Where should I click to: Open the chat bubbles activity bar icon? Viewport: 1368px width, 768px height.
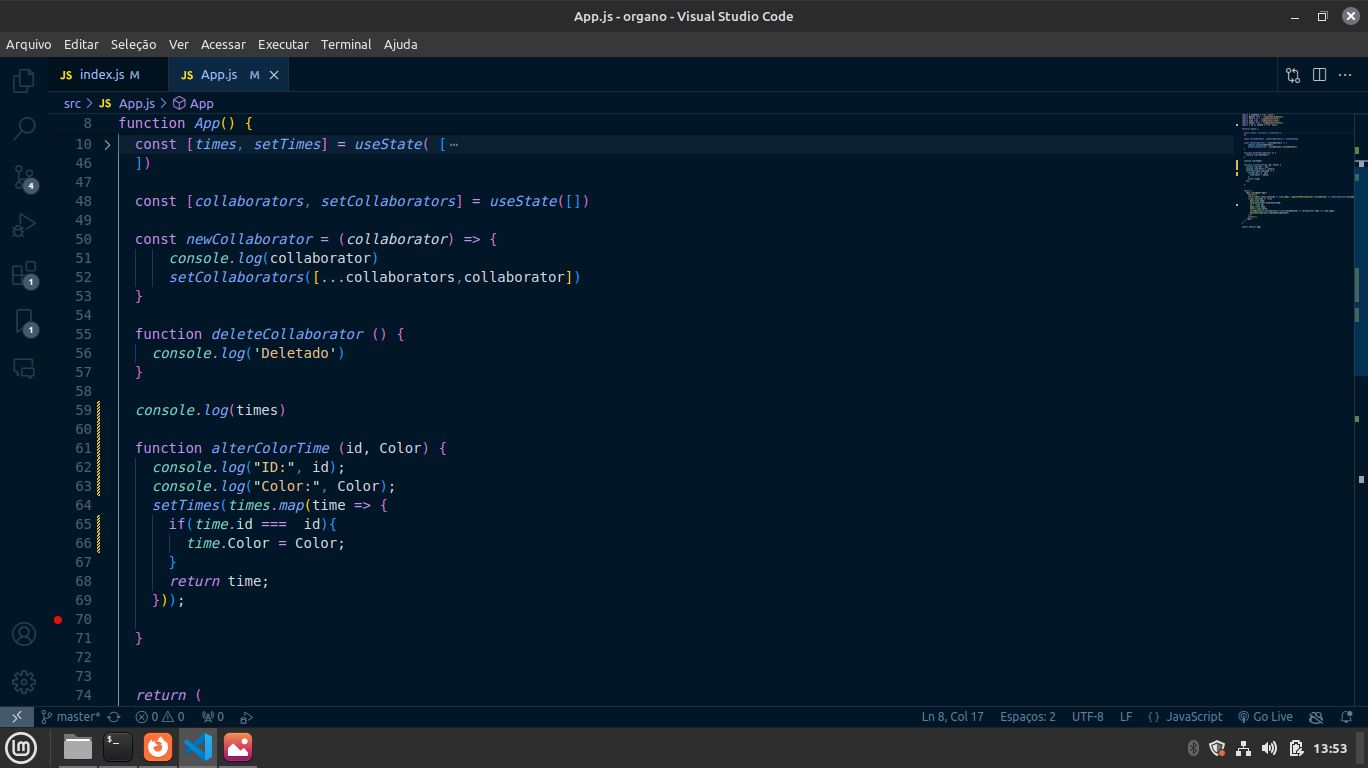(24, 368)
